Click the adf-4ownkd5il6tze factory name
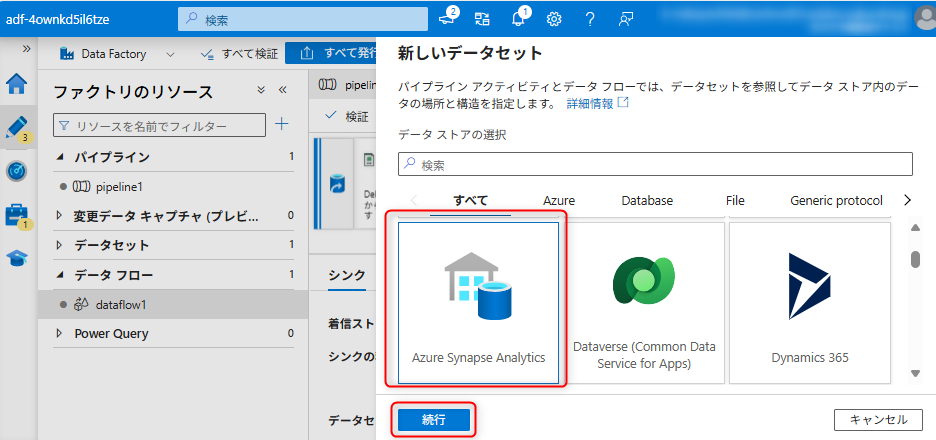936x440 pixels. (57, 19)
